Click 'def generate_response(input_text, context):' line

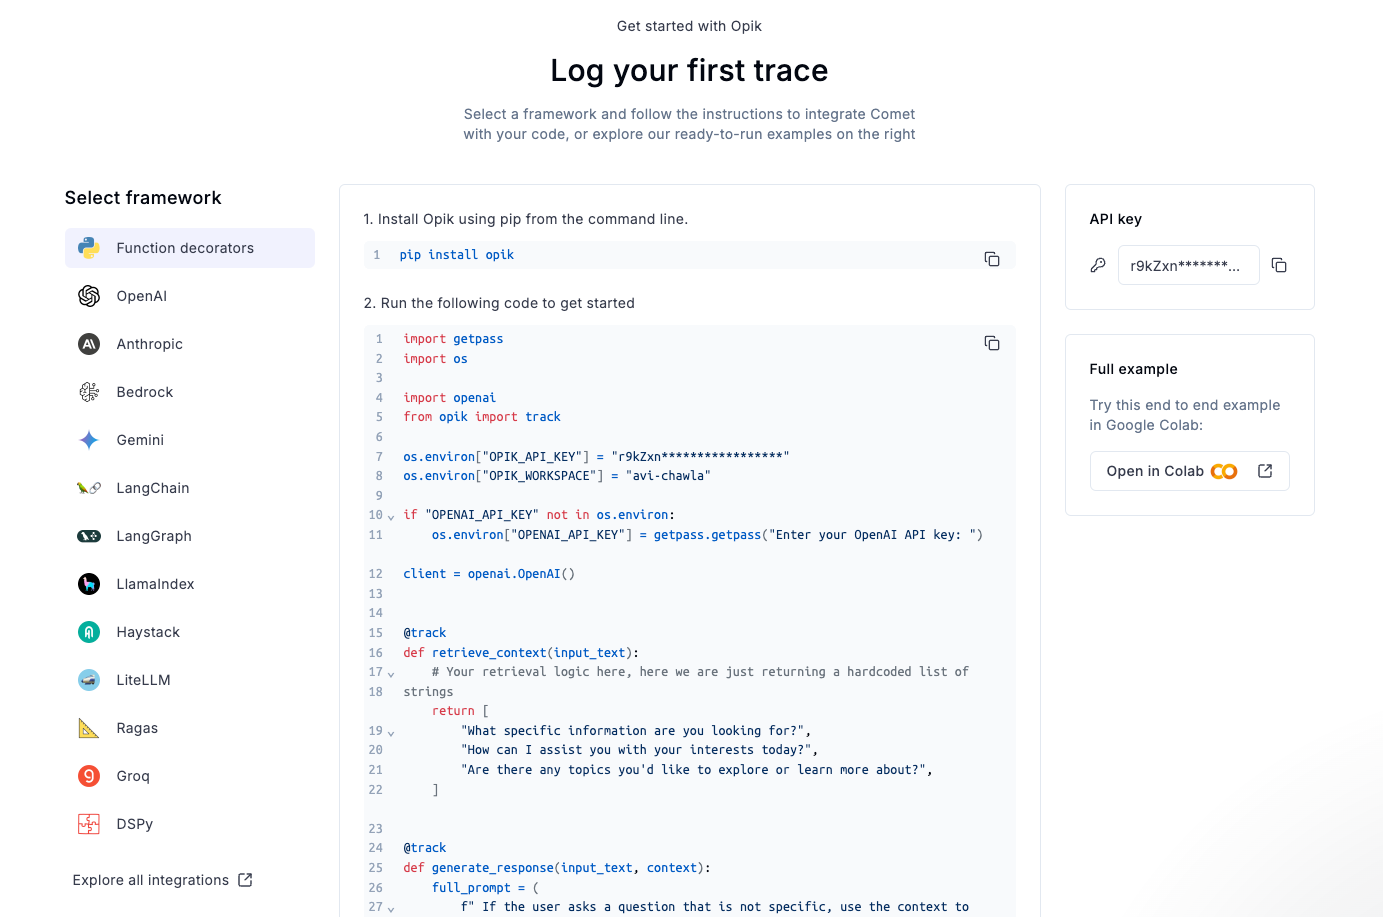click(x=557, y=868)
